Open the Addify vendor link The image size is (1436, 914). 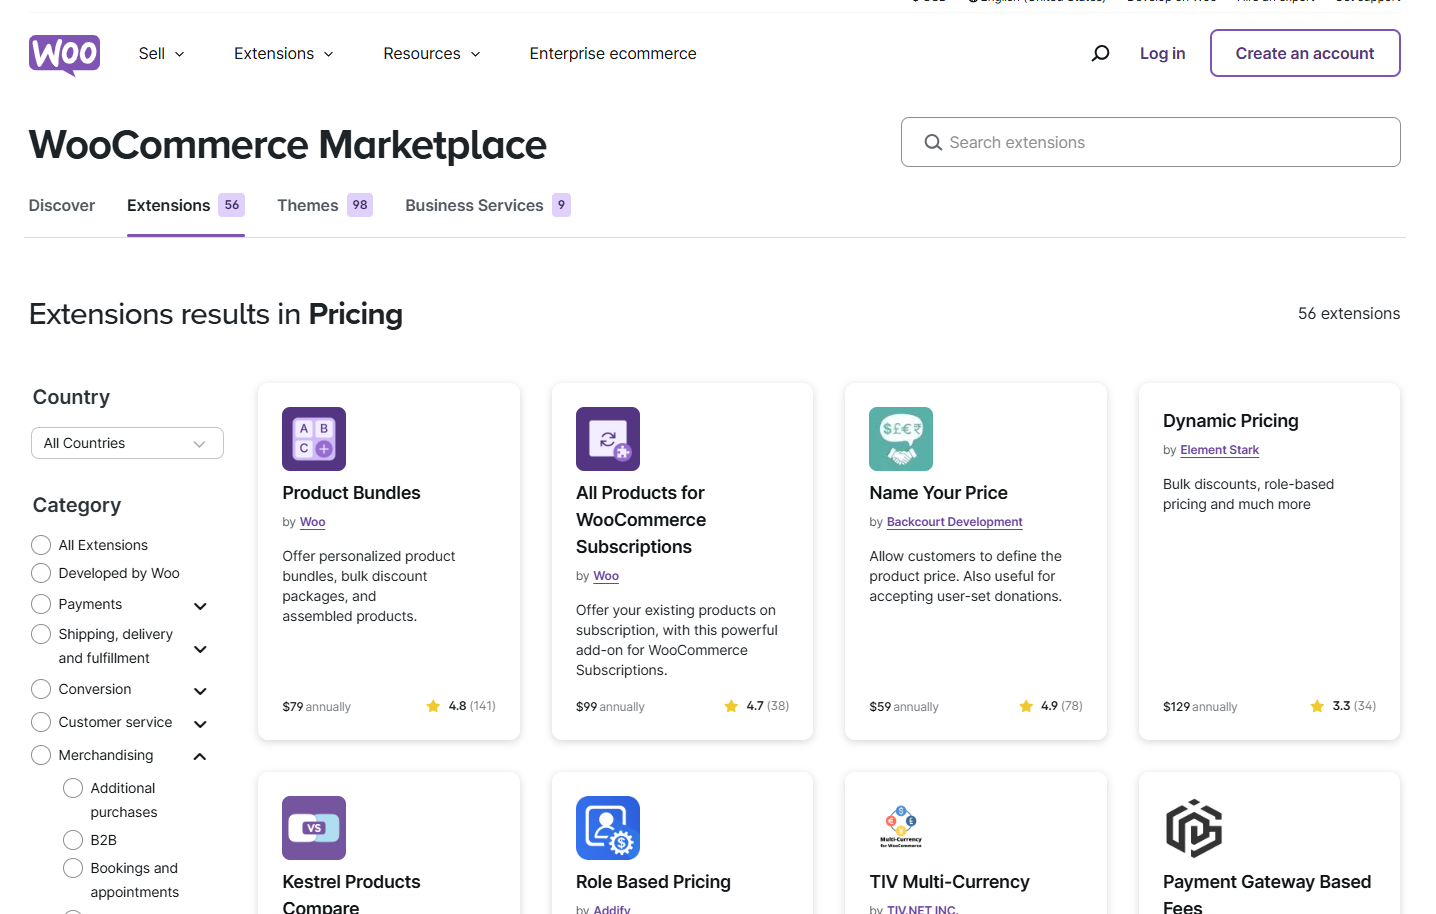tap(612, 909)
